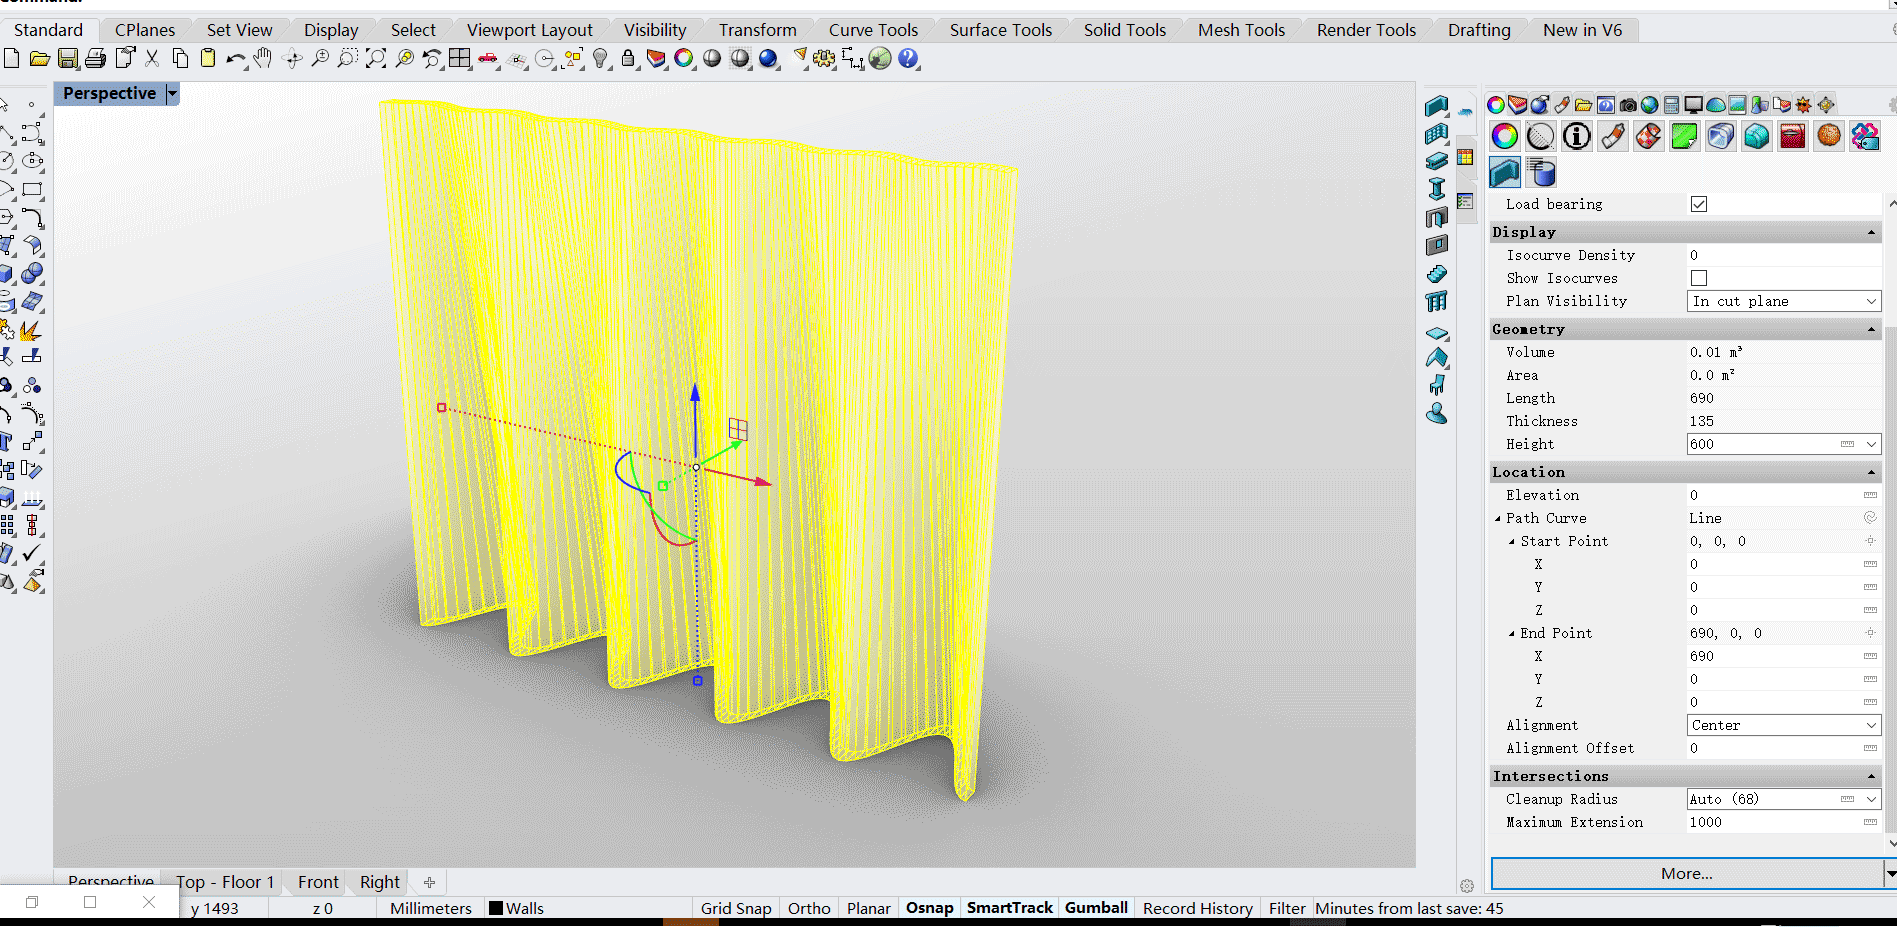Open the camera tab in panel

[x=1628, y=105]
